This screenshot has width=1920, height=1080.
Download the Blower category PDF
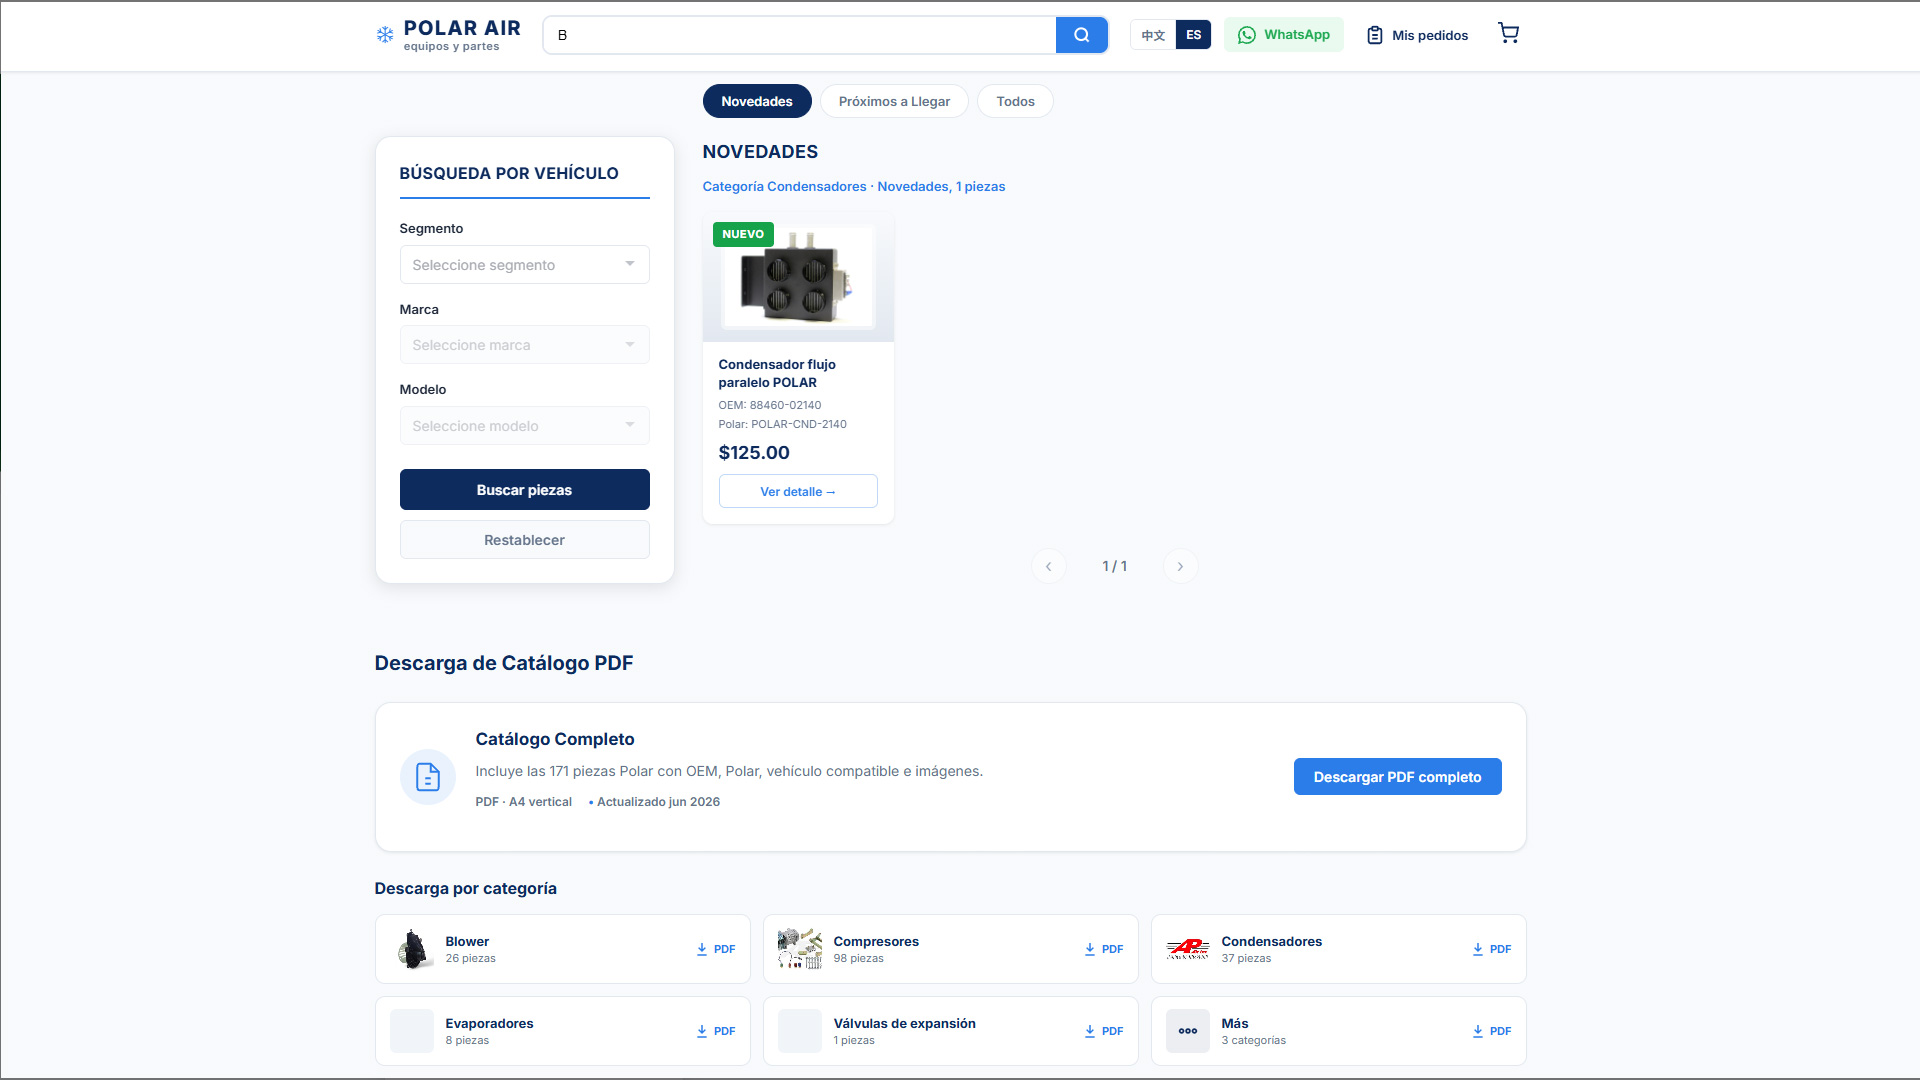point(716,949)
